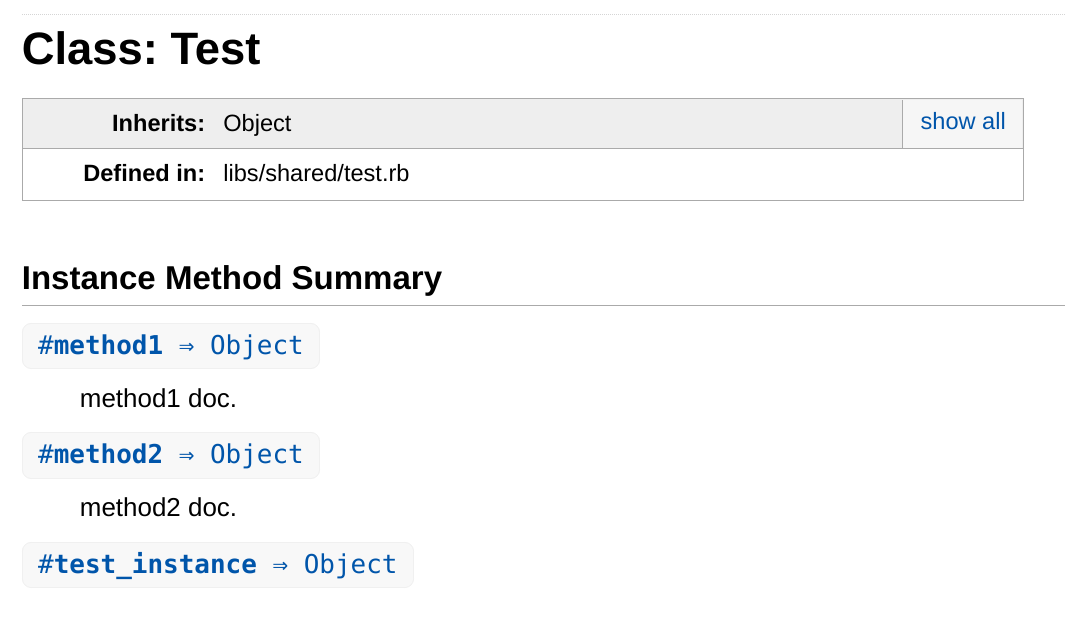Click the empty Inherits row area

[600, 124]
